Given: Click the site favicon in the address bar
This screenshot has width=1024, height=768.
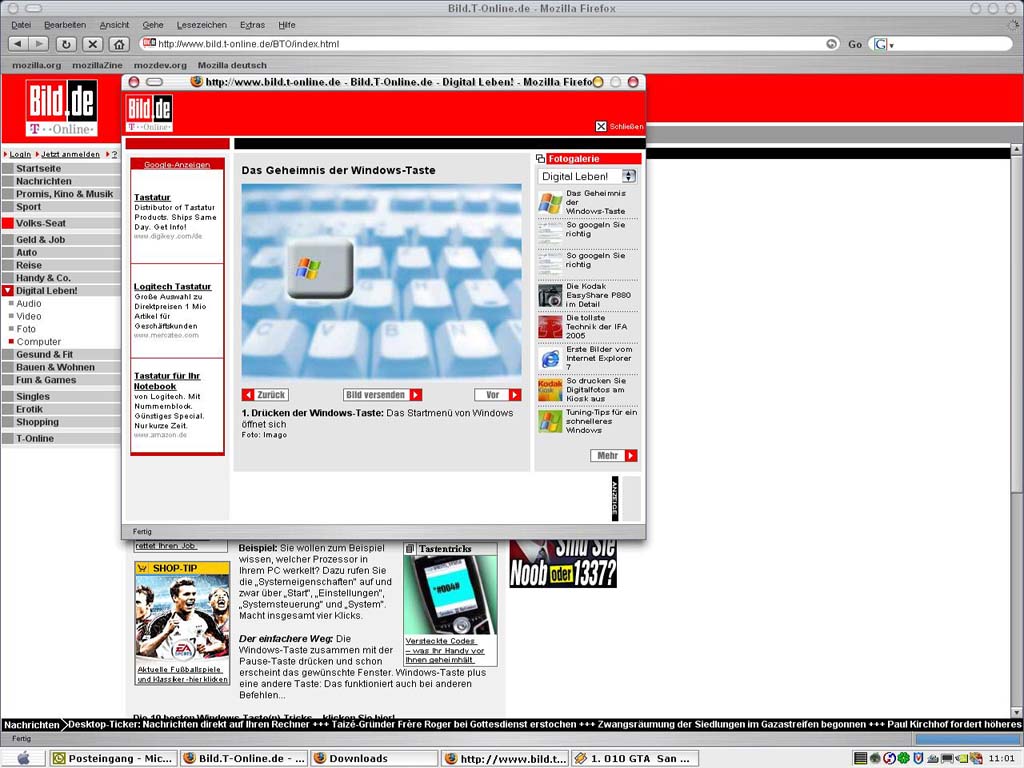Looking at the screenshot, I should [149, 43].
